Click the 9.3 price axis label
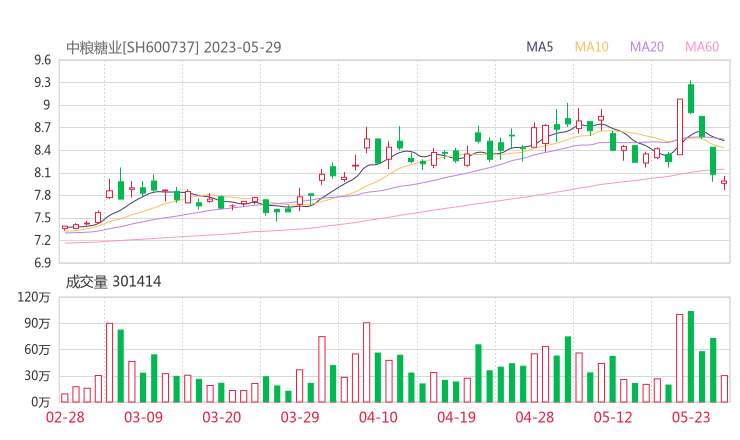 42,83
